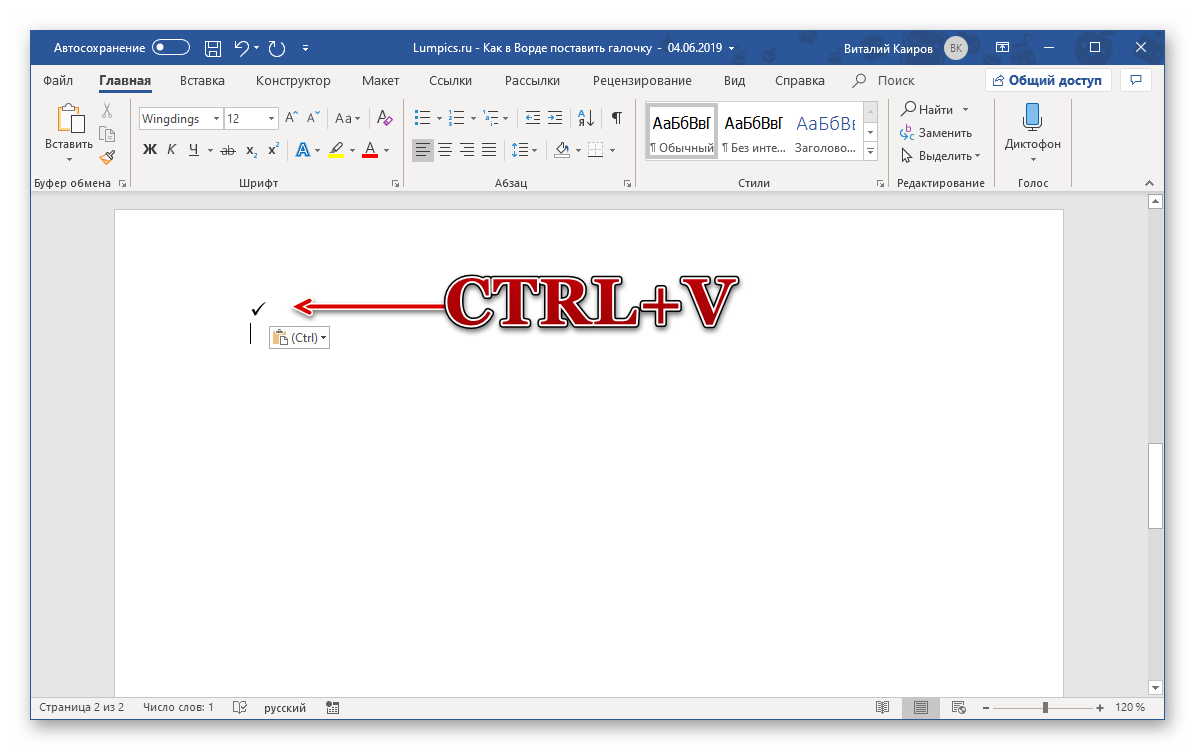The height and width of the screenshot is (750, 1195).
Task: Increase font size with the larger A
Action: tap(291, 118)
